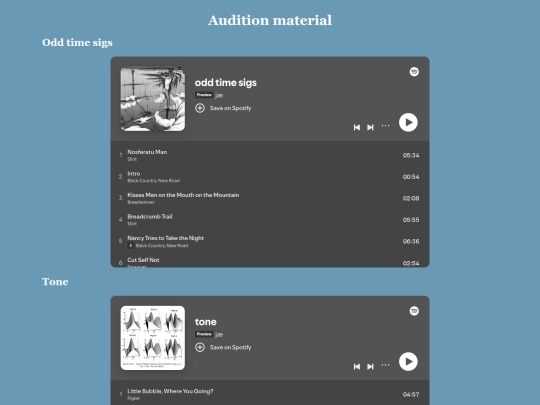Viewport: 540px width, 405px height.
Task: Open odd time sigs album cover
Action: tap(153, 99)
